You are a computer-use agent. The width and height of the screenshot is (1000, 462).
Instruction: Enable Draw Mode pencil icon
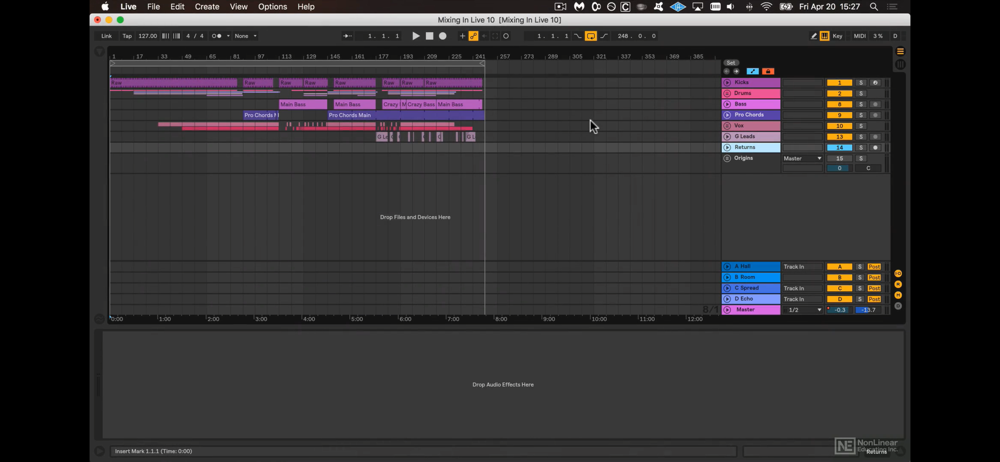tap(814, 36)
